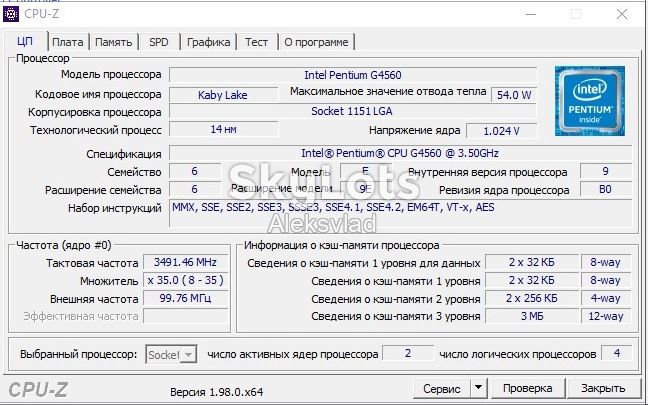Click the Версия 1.98.0.x64 label
This screenshot has height=405, width=648.
coord(217,392)
